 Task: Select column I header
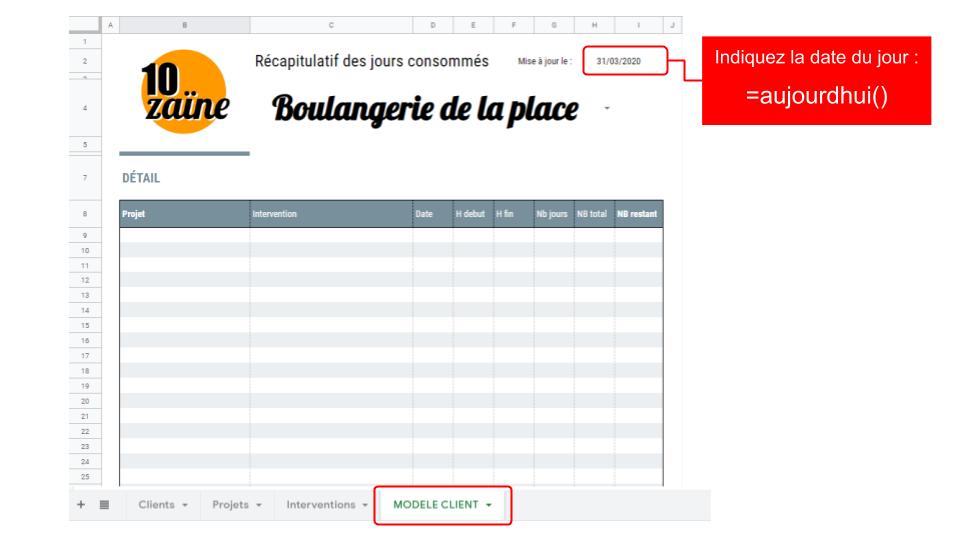coord(639,25)
